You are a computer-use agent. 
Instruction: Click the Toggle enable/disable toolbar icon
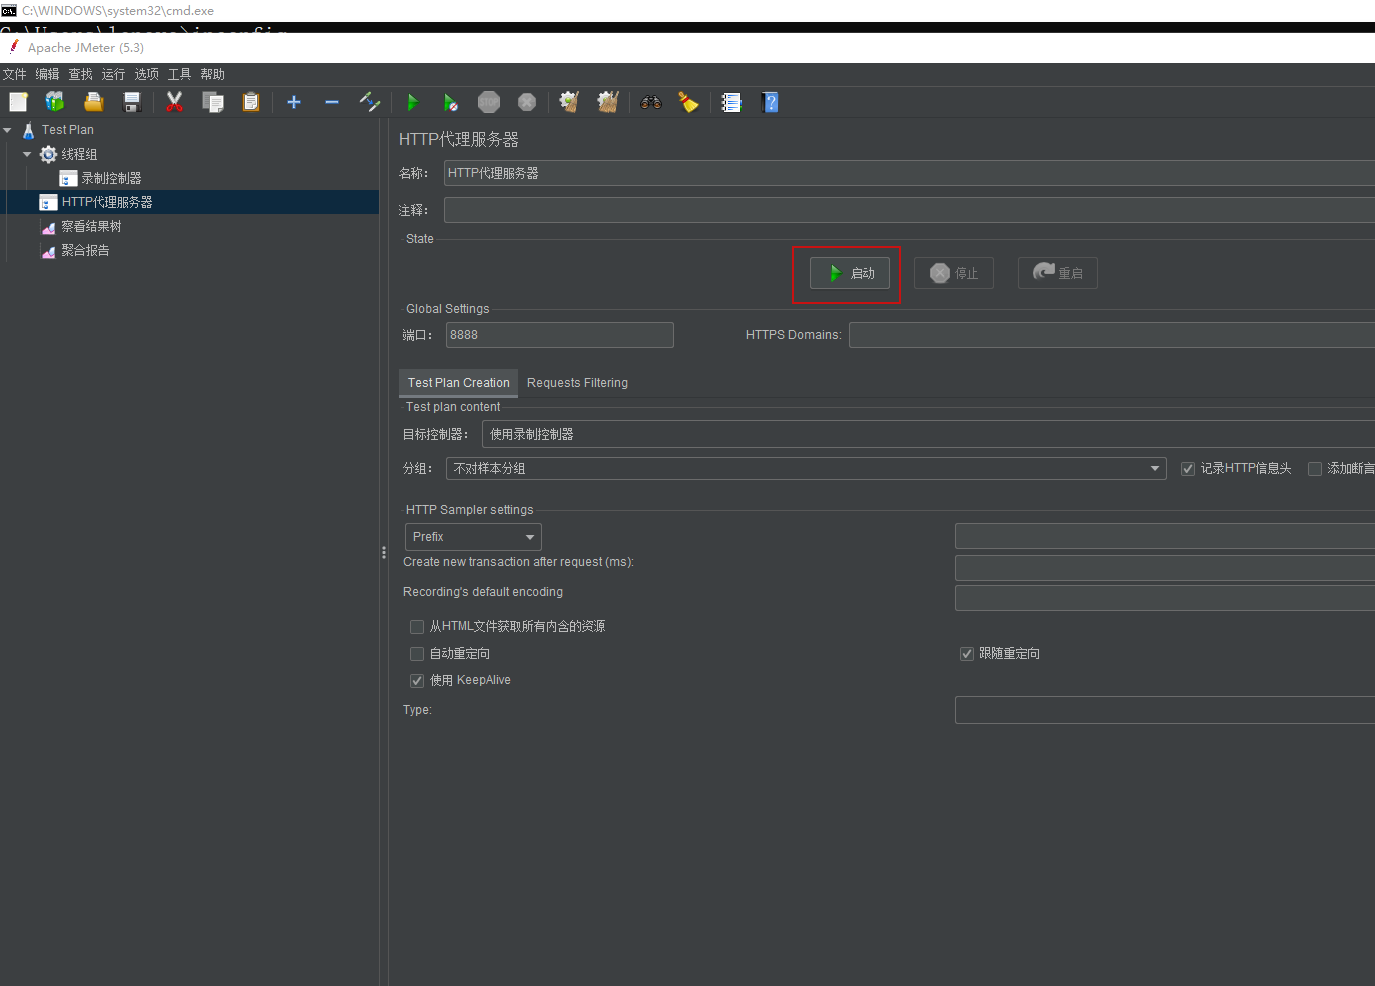370,102
